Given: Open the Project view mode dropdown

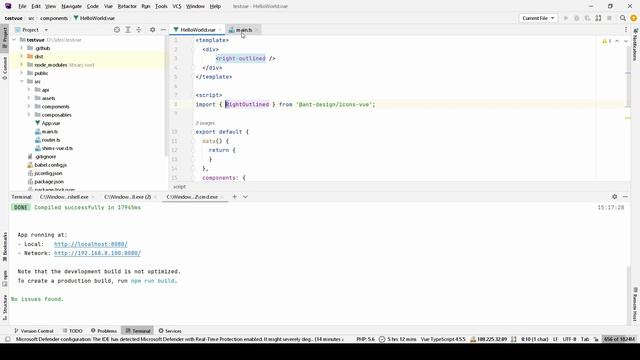Looking at the screenshot, I should point(46,30).
